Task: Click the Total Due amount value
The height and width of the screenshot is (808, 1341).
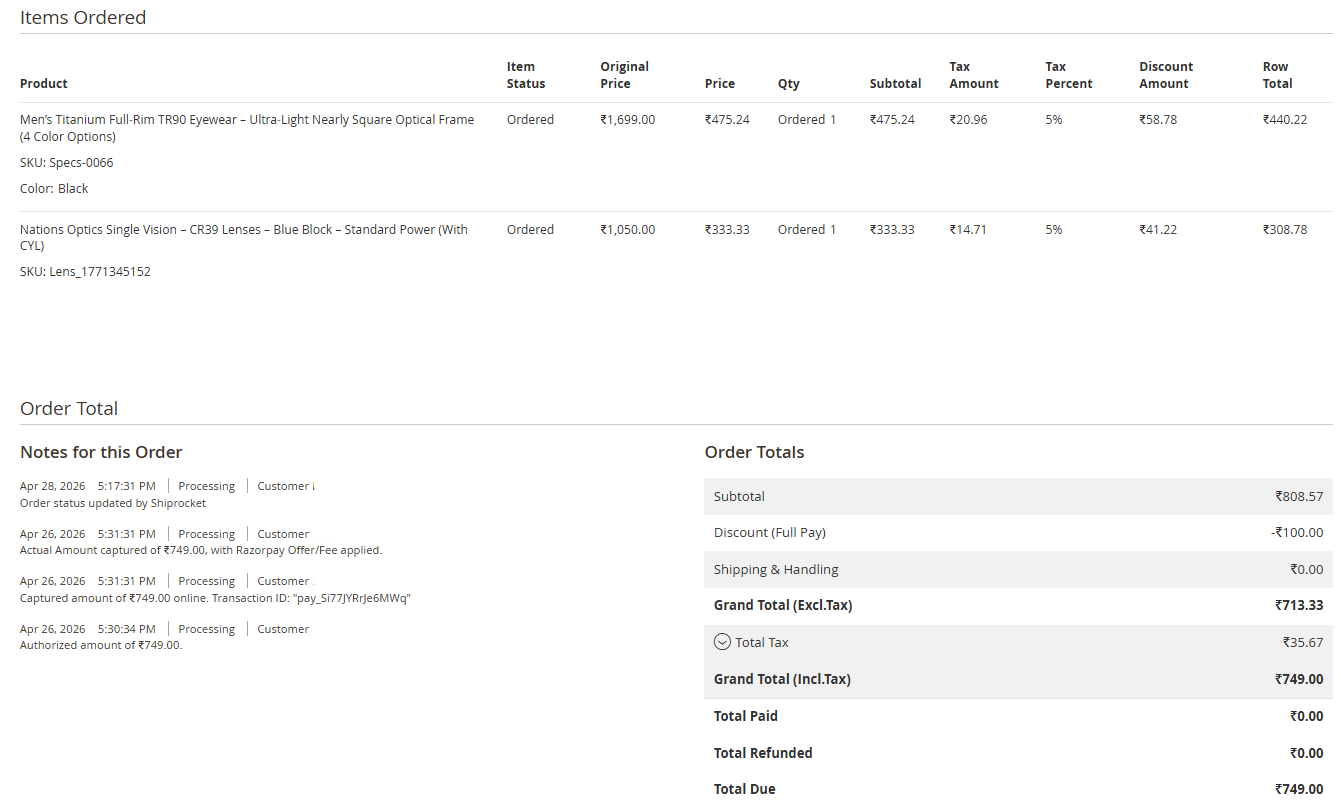Action: [1298, 789]
